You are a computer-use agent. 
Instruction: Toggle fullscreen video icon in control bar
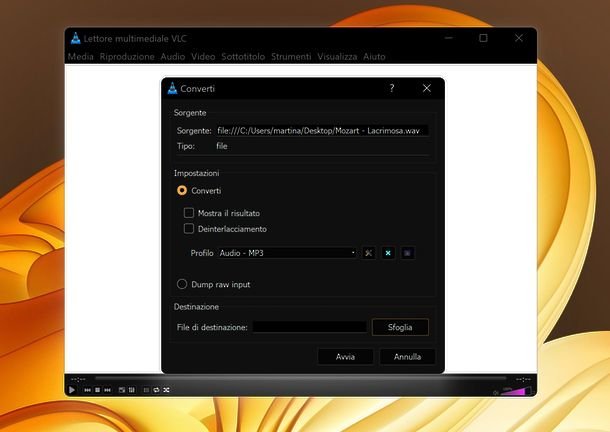(x=122, y=390)
